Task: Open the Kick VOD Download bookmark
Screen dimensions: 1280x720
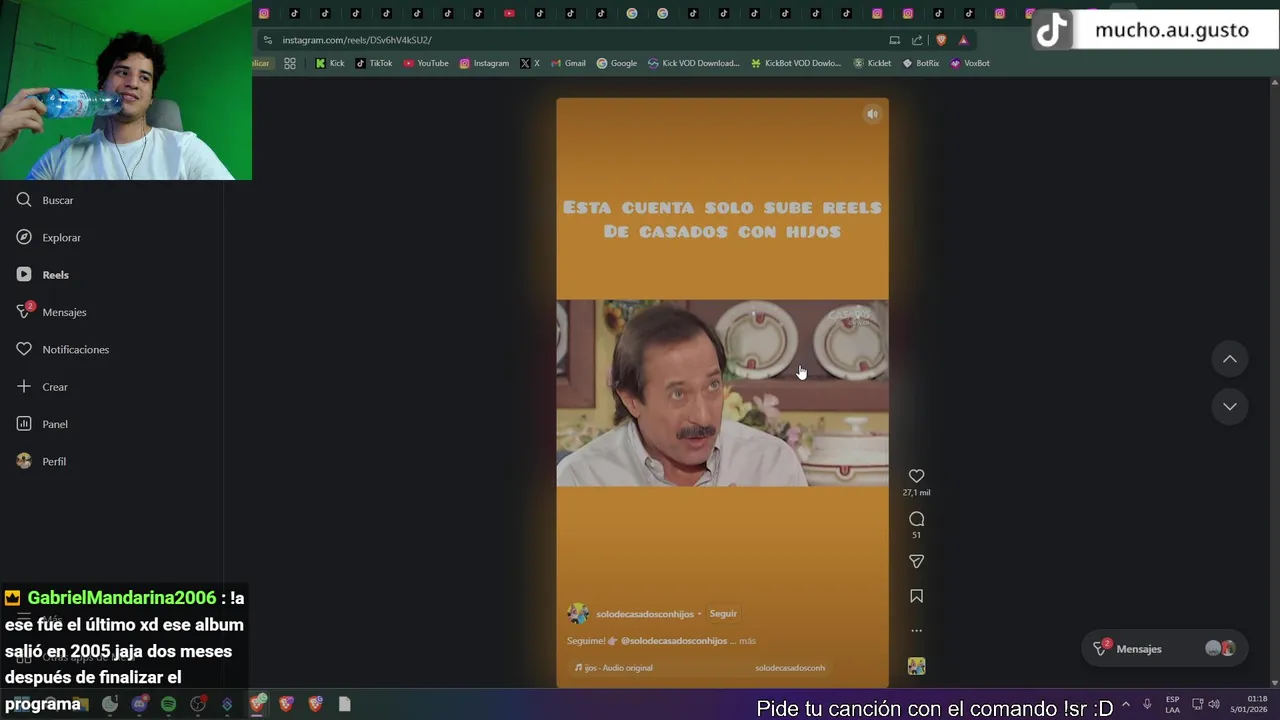Action: (x=694, y=63)
